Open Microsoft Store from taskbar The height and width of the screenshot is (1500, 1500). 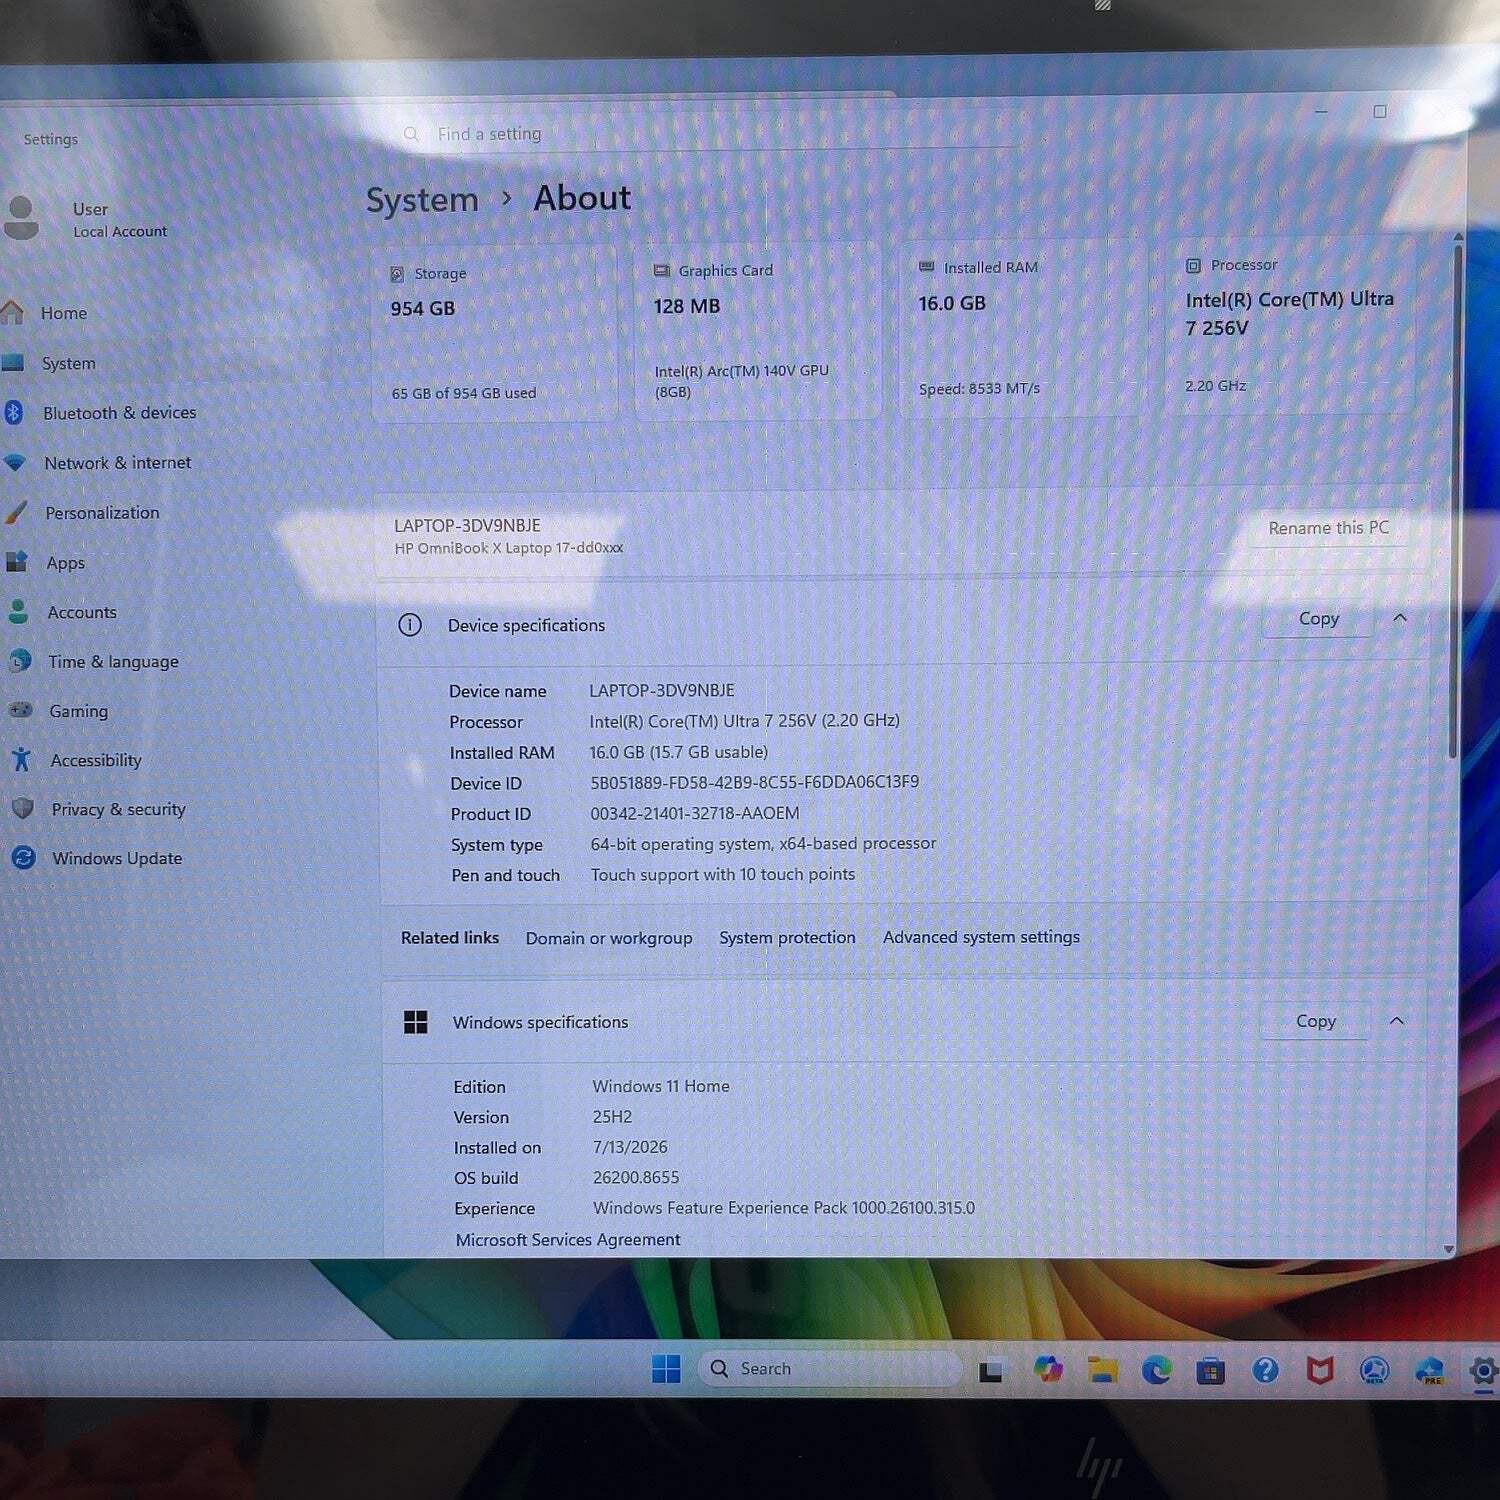pos(1211,1370)
